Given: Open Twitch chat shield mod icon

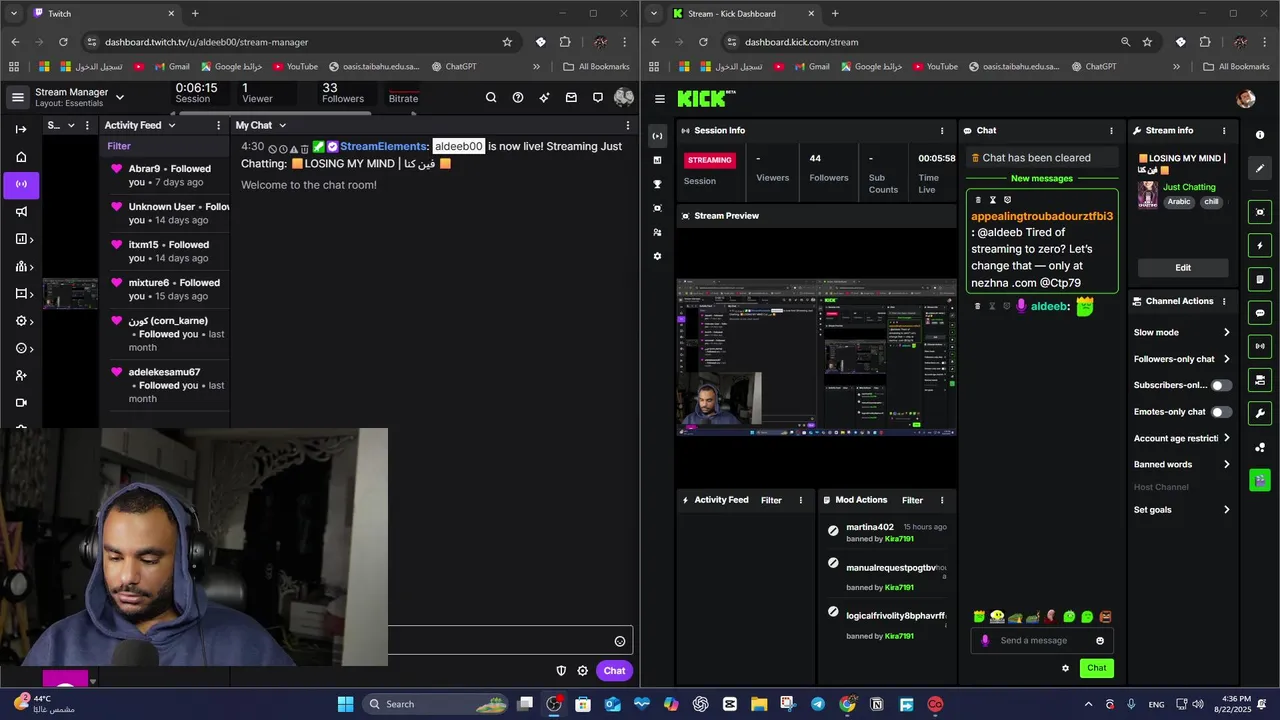Looking at the screenshot, I should (562, 671).
